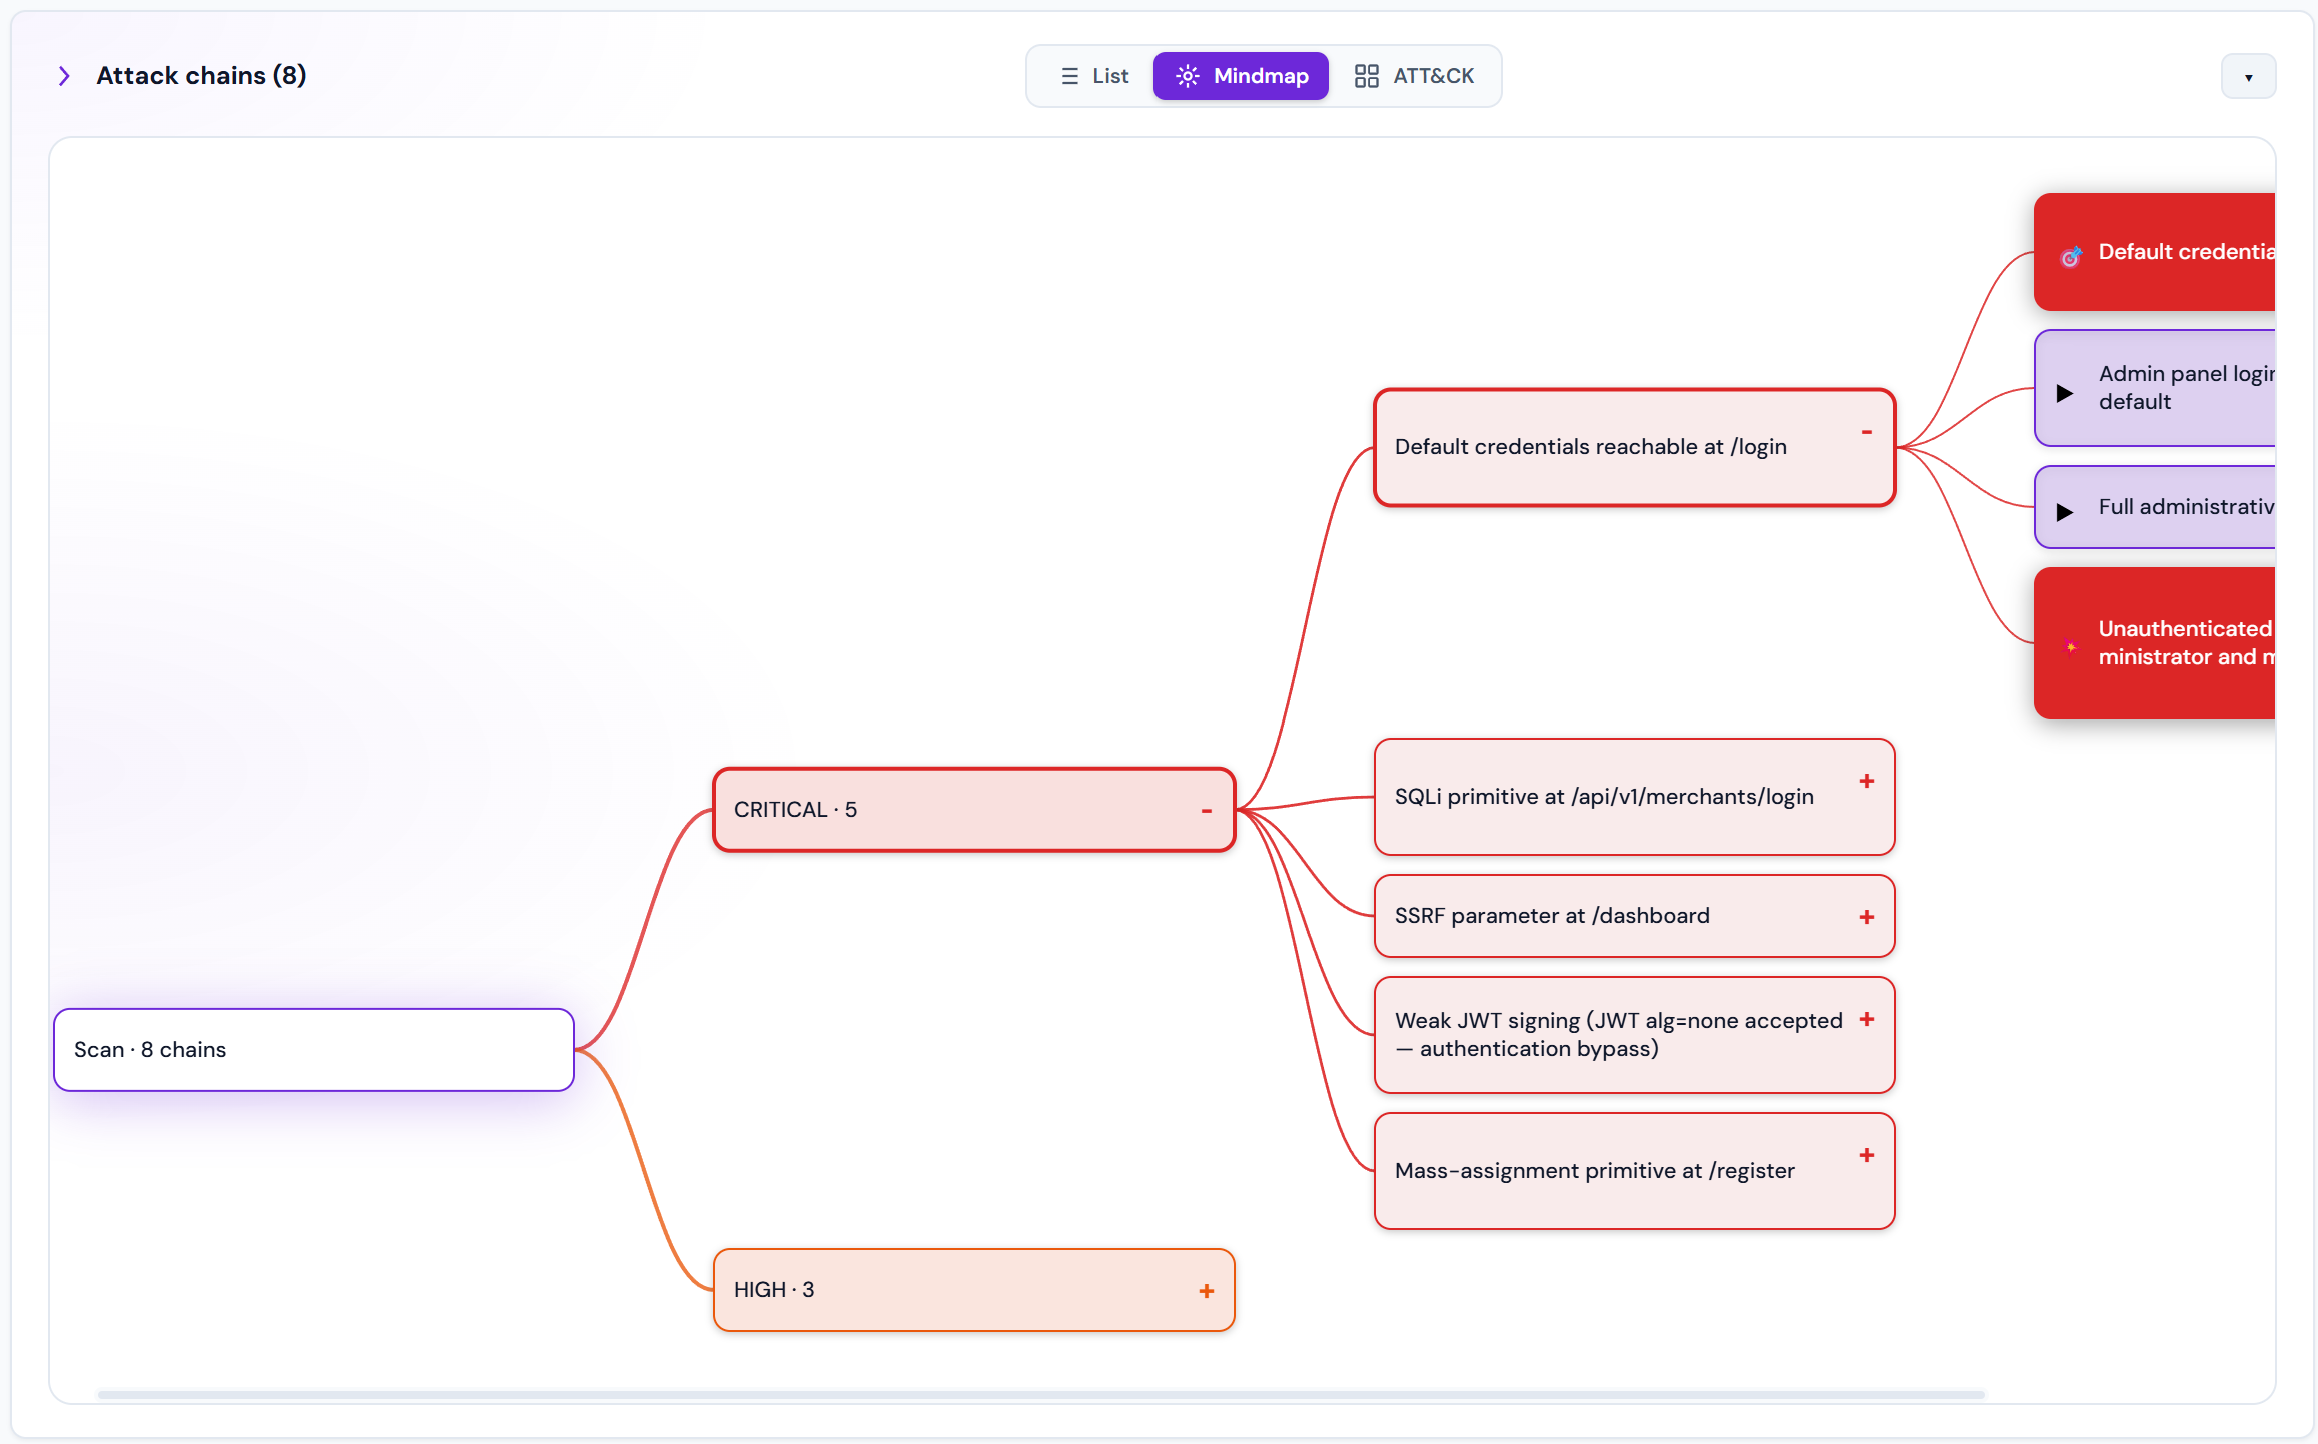Click the CRITICAL · 5 label
Screen dimensions: 2318x1444
(x=795, y=810)
